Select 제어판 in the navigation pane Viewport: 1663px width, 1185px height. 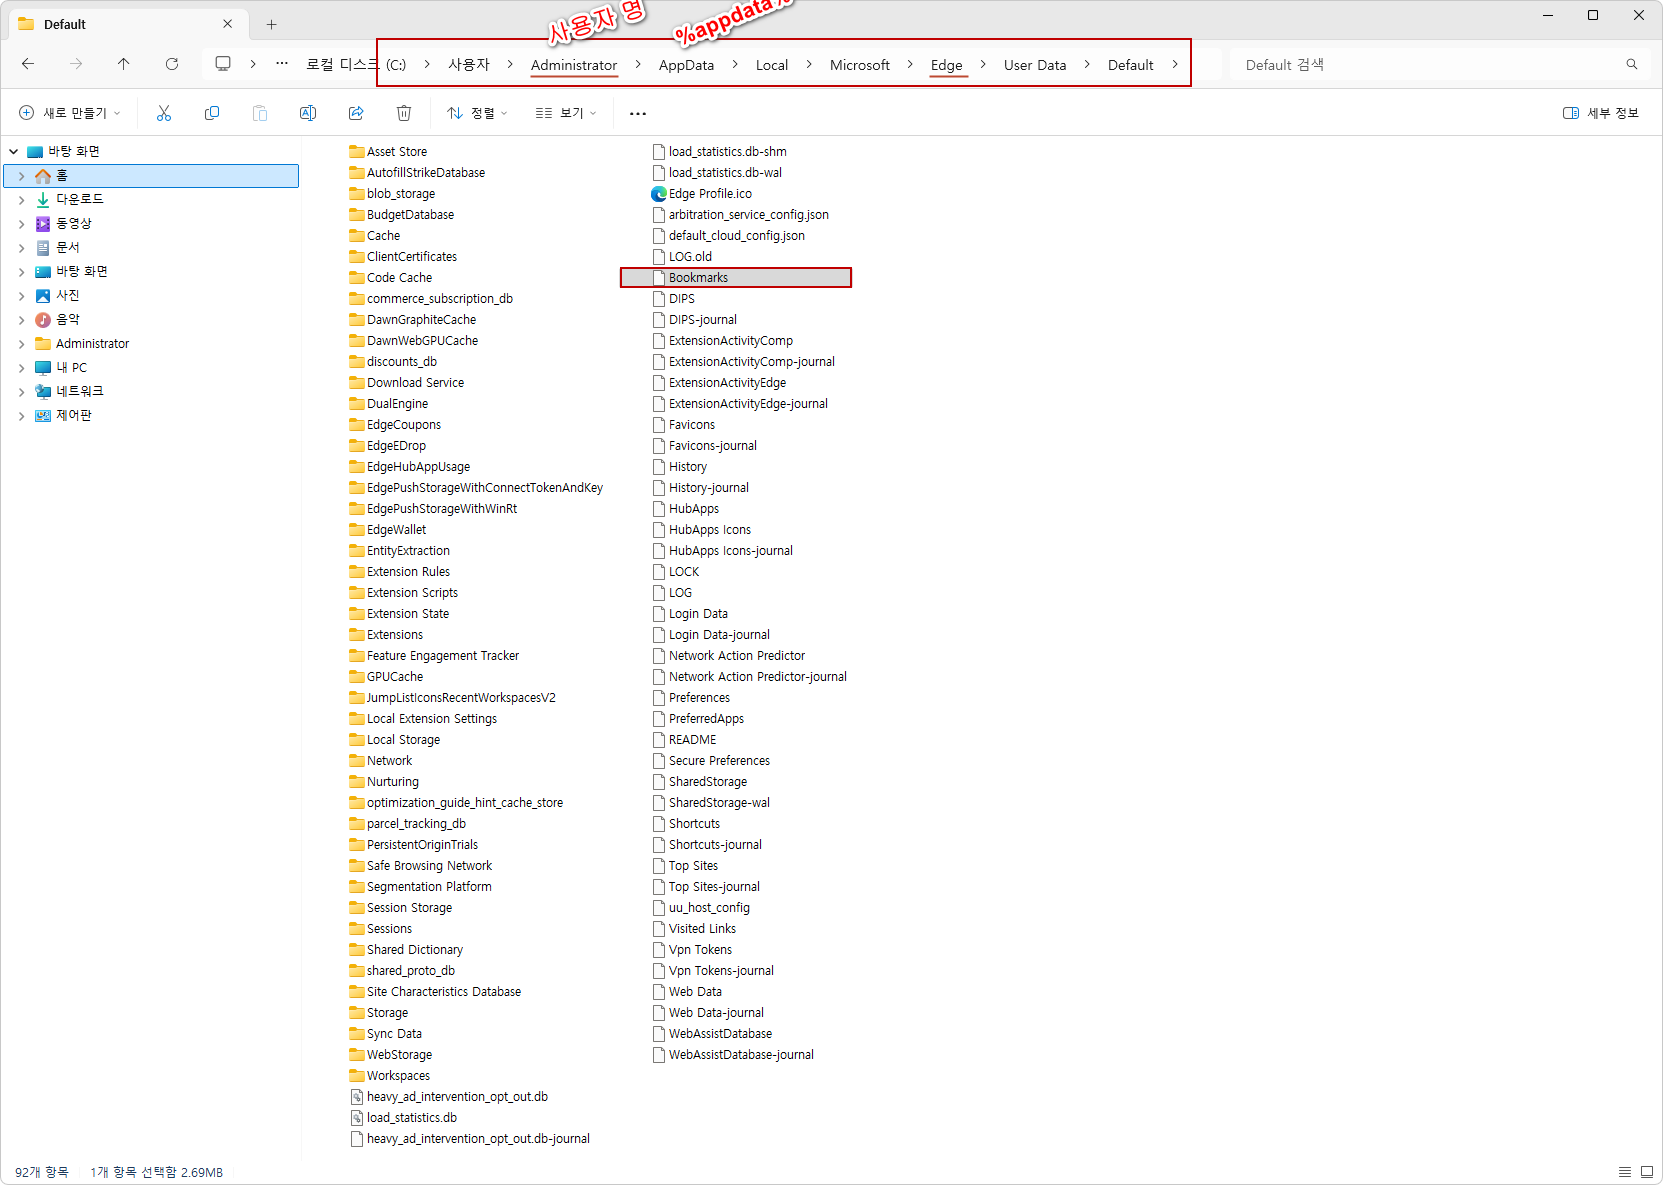(73, 416)
